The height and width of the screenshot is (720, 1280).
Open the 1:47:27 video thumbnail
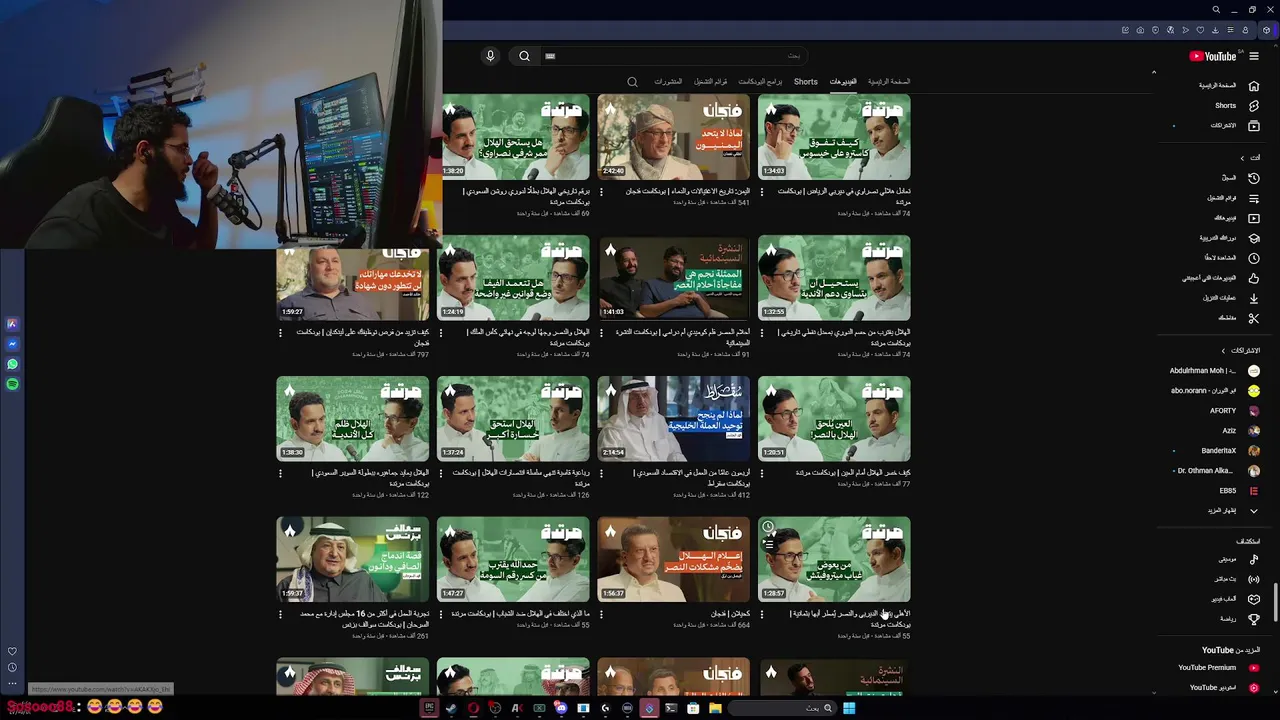(513, 559)
